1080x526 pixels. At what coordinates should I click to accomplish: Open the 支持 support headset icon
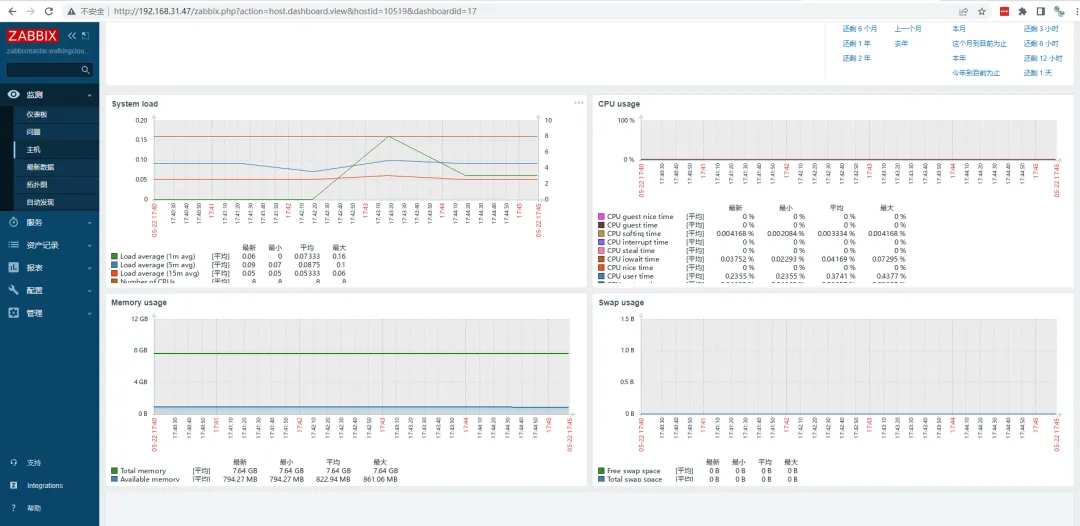click(14, 463)
